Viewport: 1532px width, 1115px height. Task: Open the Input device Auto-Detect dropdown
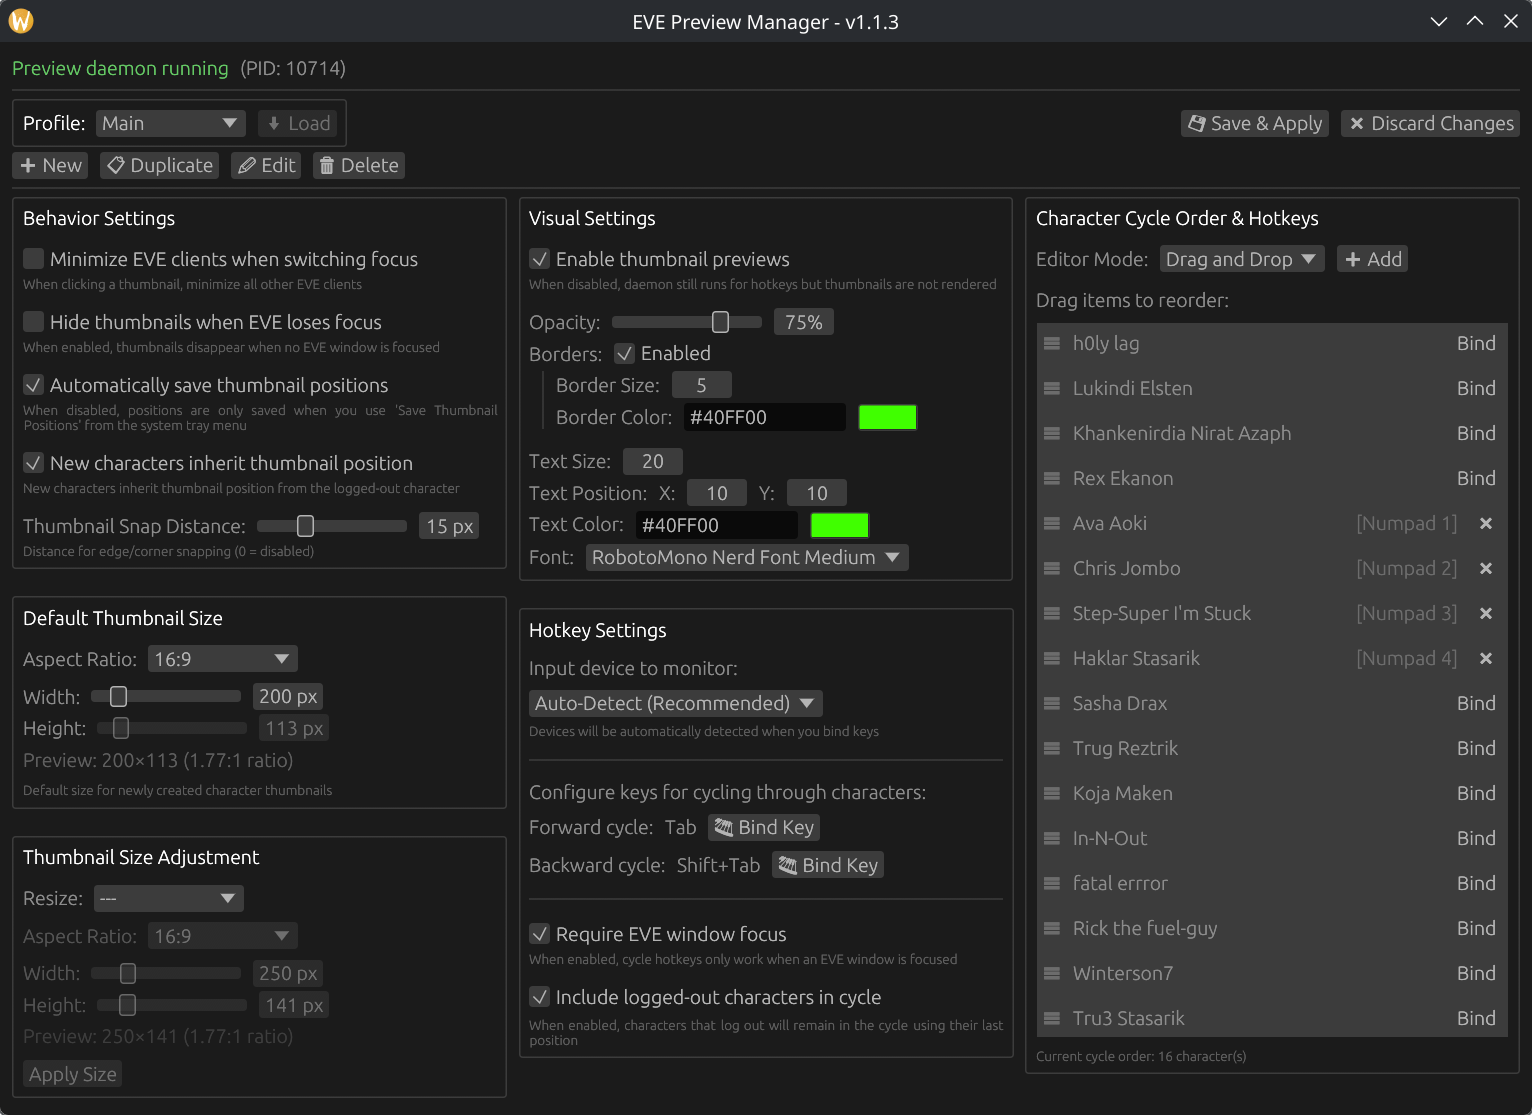pyautogui.click(x=676, y=703)
